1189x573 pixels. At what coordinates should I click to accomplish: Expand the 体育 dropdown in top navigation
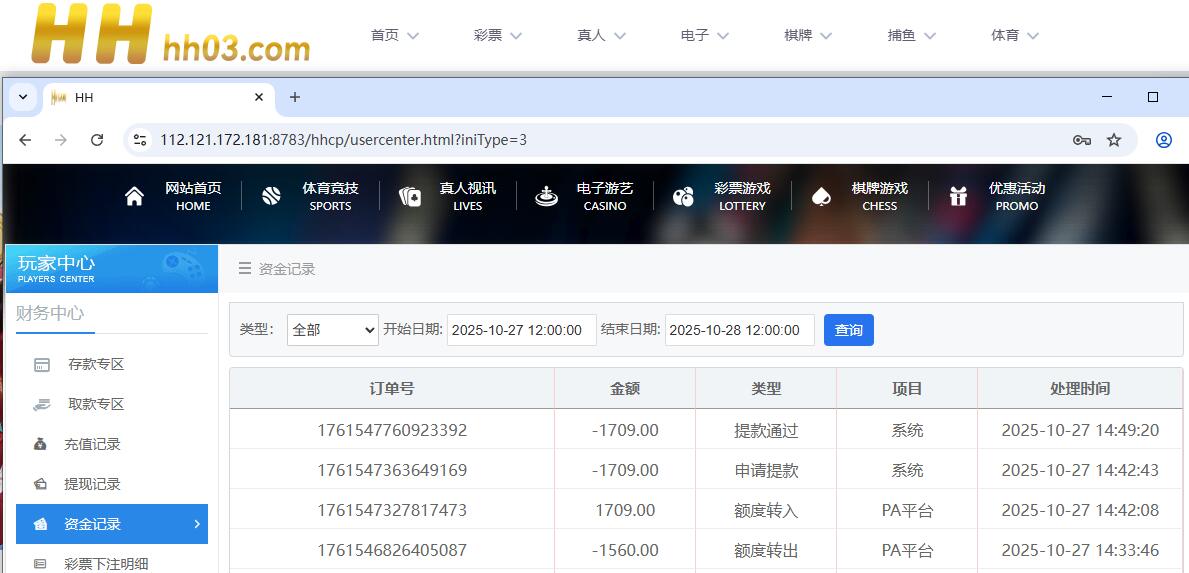tap(1014, 35)
